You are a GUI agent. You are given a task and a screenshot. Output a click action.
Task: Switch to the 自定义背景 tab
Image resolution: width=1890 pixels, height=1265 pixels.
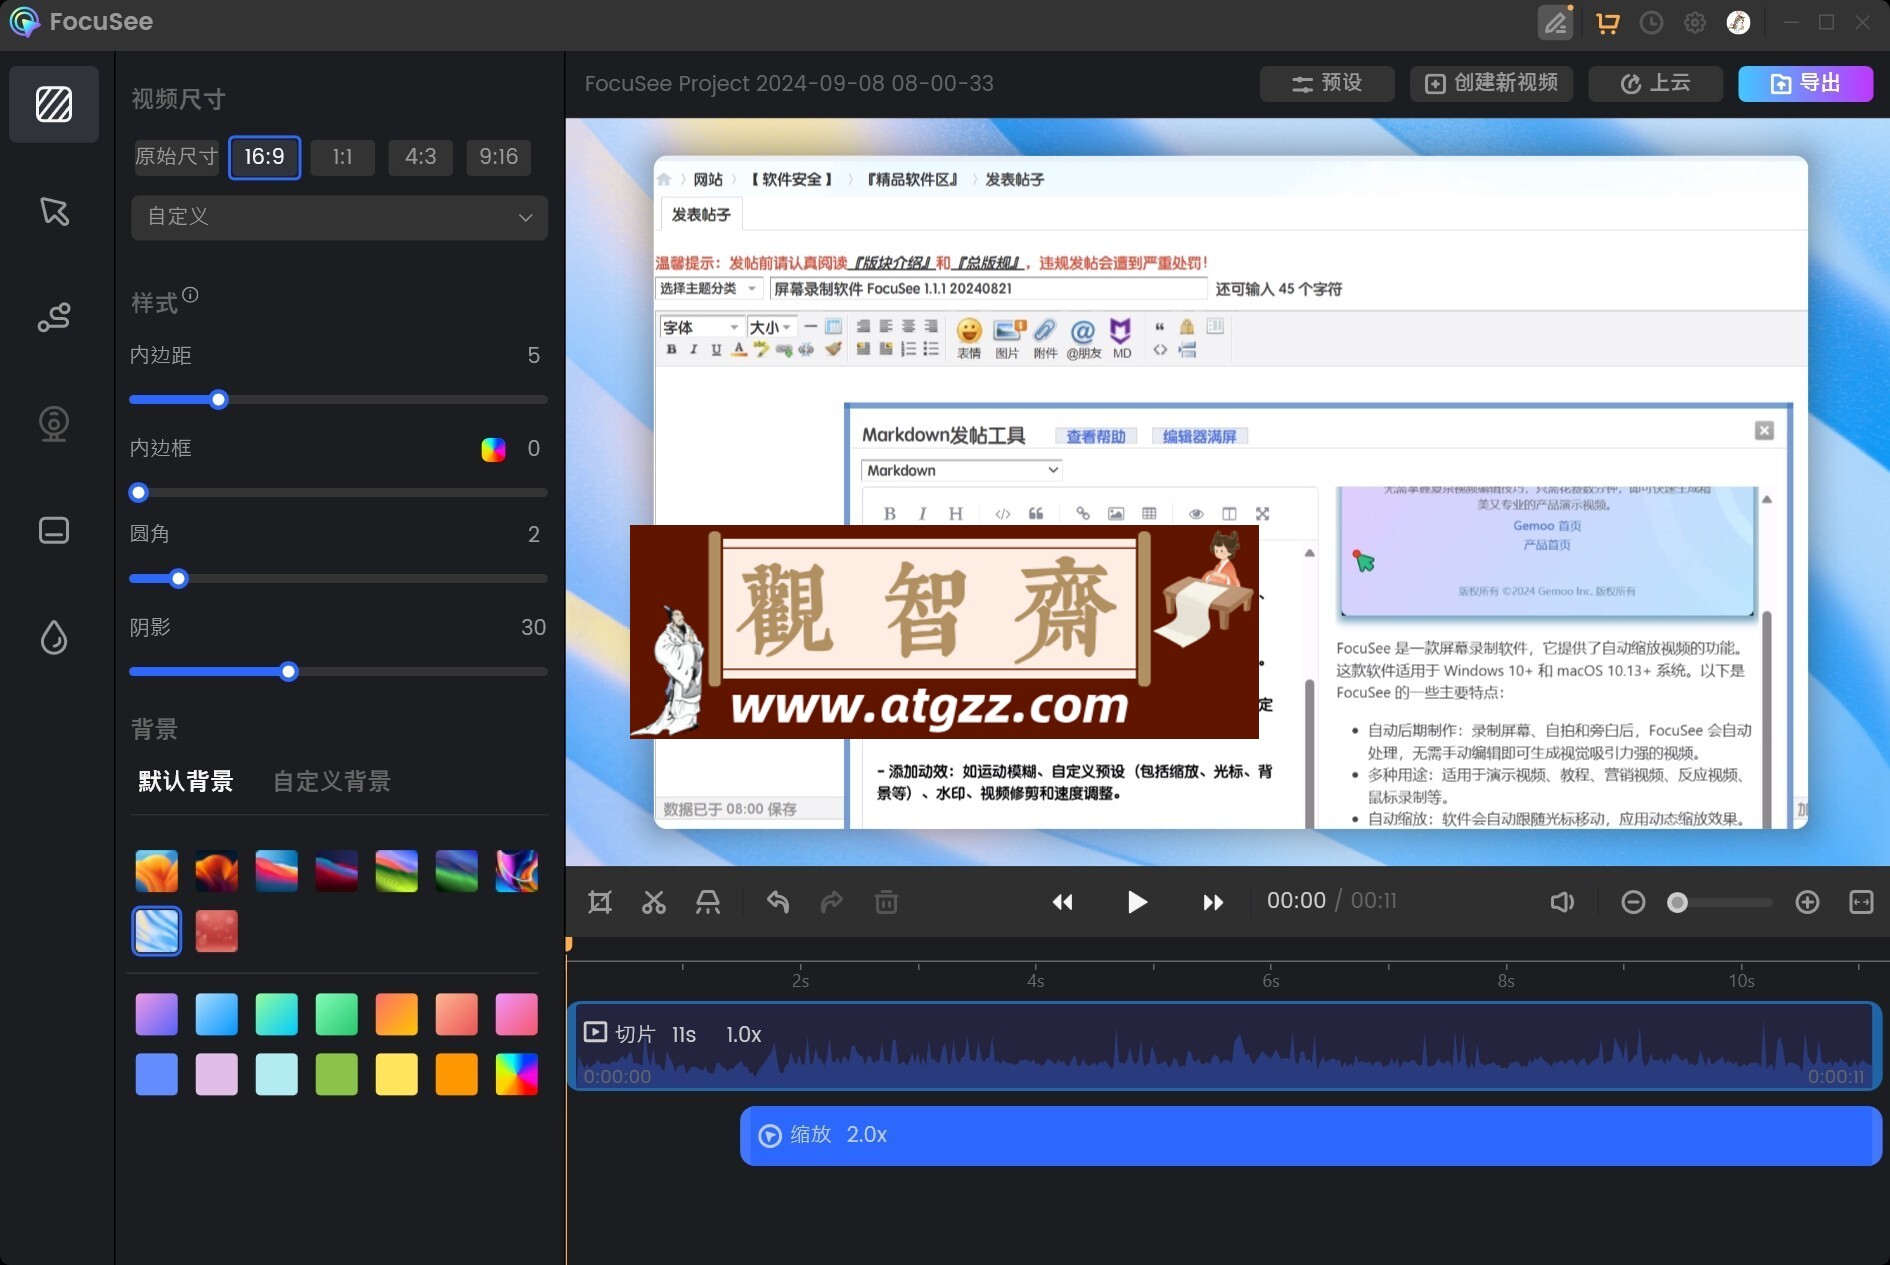point(332,781)
